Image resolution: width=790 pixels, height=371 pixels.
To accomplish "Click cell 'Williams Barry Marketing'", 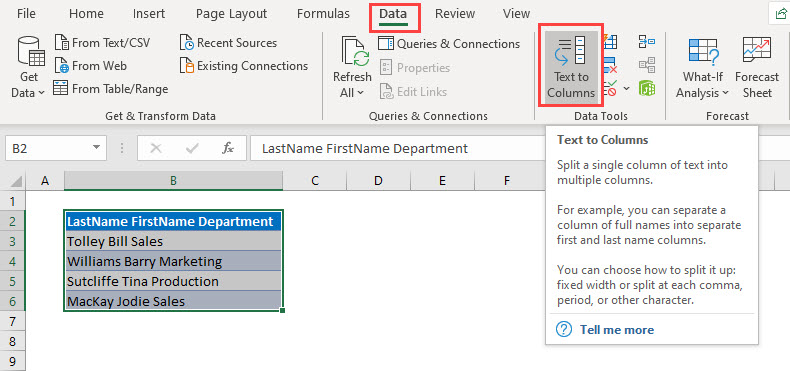I will point(173,261).
